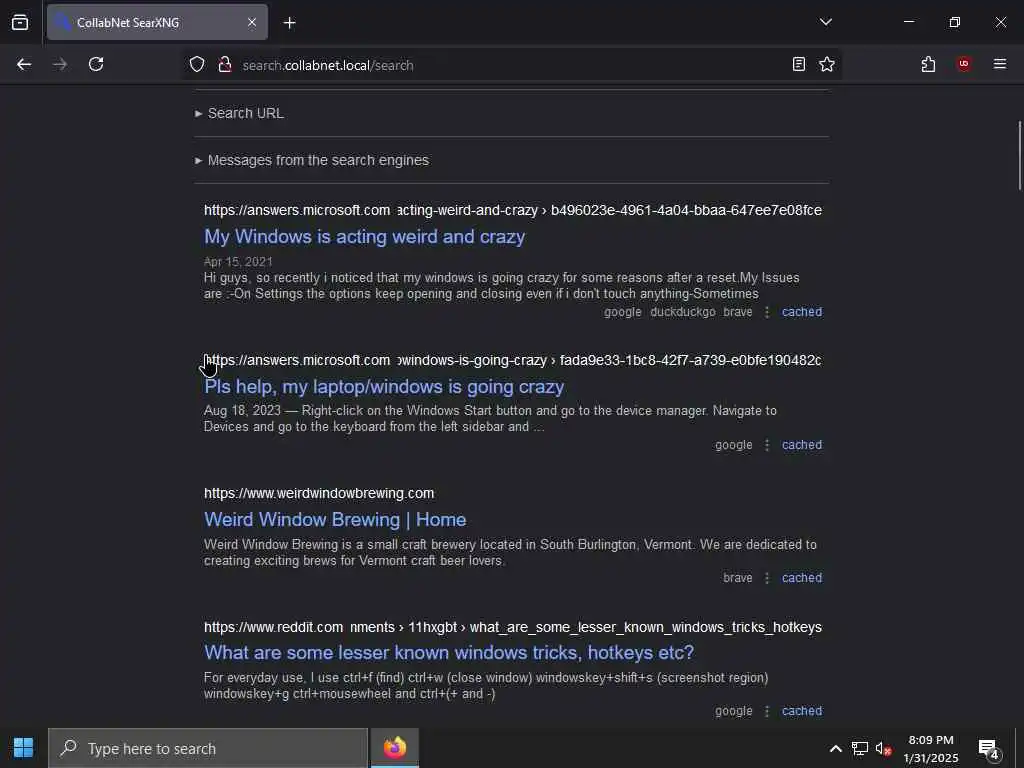Open a new tab with plus icon
The image size is (1024, 768).
[289, 23]
